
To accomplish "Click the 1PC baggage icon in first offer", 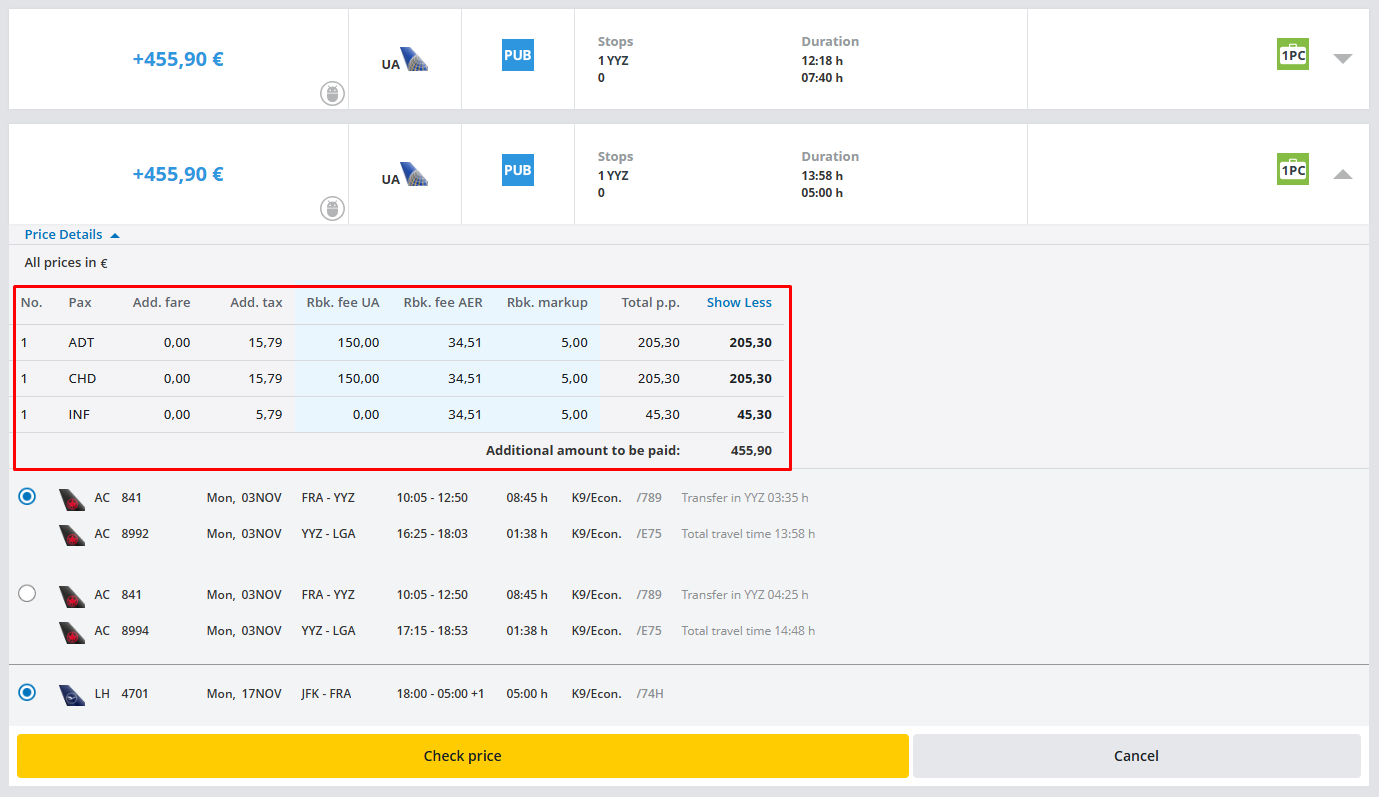I will click(x=1292, y=54).
